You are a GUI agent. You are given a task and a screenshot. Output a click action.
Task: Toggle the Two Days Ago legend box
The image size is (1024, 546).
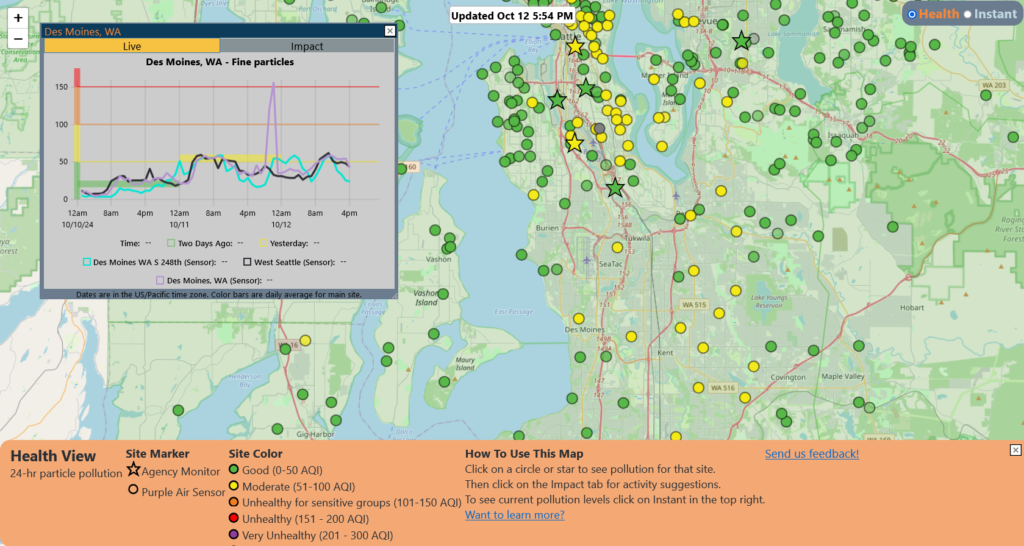click(x=171, y=243)
